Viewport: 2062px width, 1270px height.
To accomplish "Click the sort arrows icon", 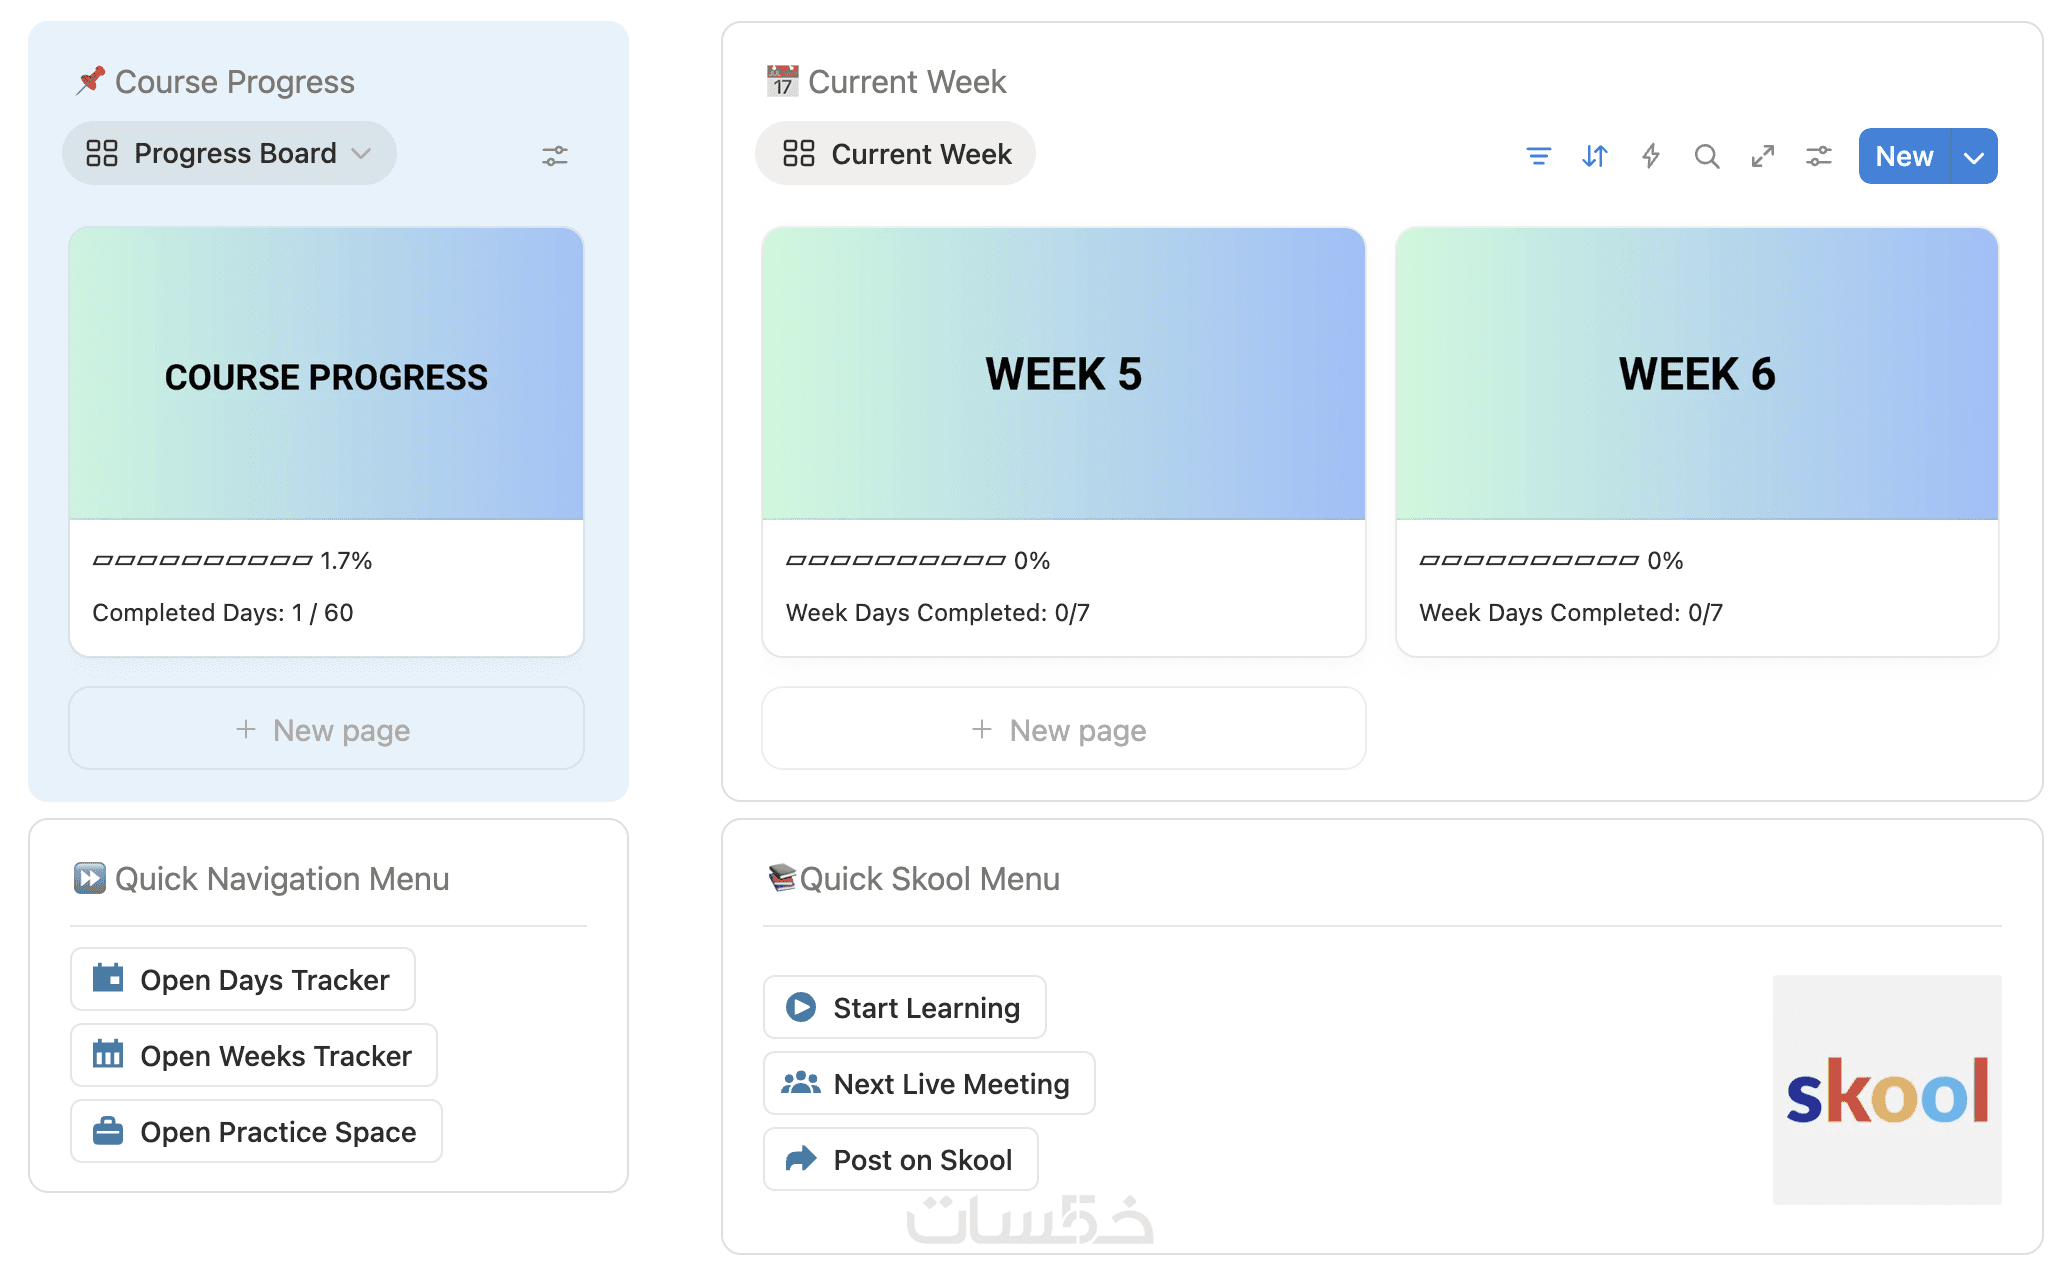I will [x=1595, y=156].
